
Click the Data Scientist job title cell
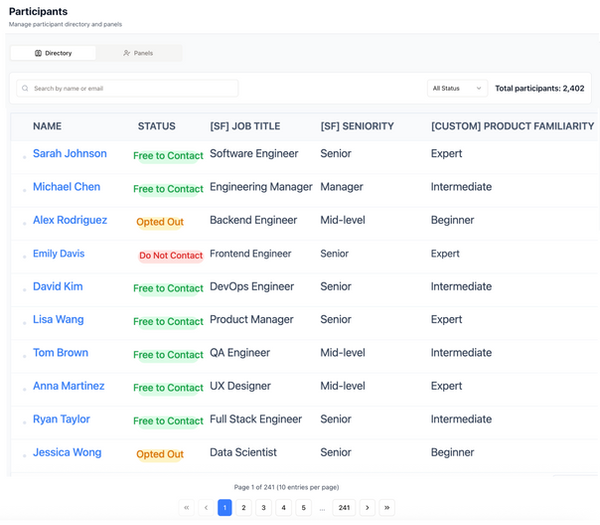pyautogui.click(x=243, y=452)
